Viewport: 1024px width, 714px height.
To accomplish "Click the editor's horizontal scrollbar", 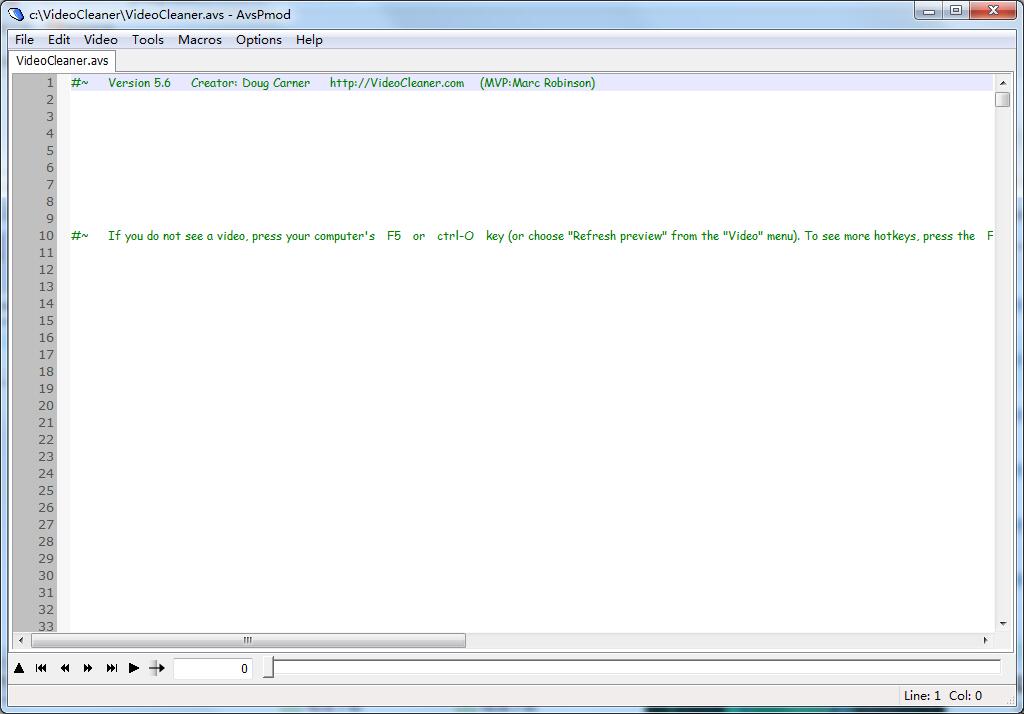I will pos(247,641).
